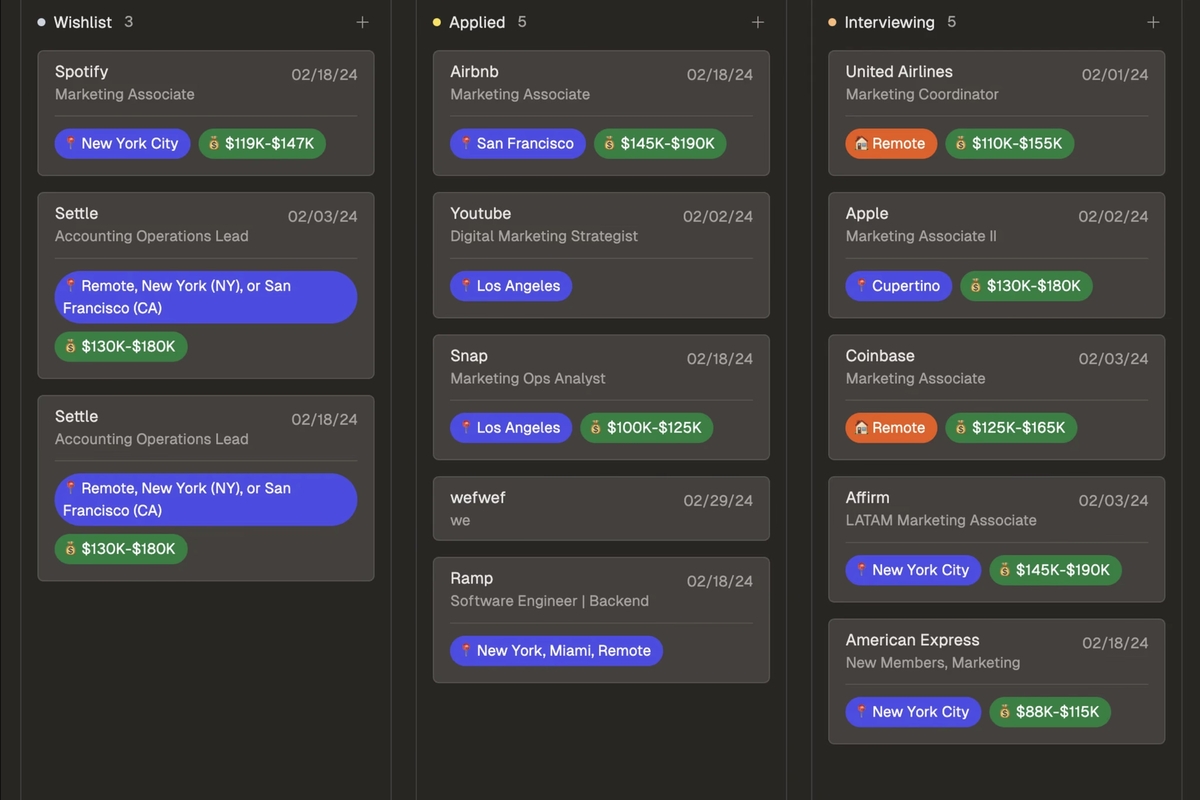The height and width of the screenshot is (800, 1200).
Task: Add a new card to Interviewing column
Action: (x=1153, y=22)
